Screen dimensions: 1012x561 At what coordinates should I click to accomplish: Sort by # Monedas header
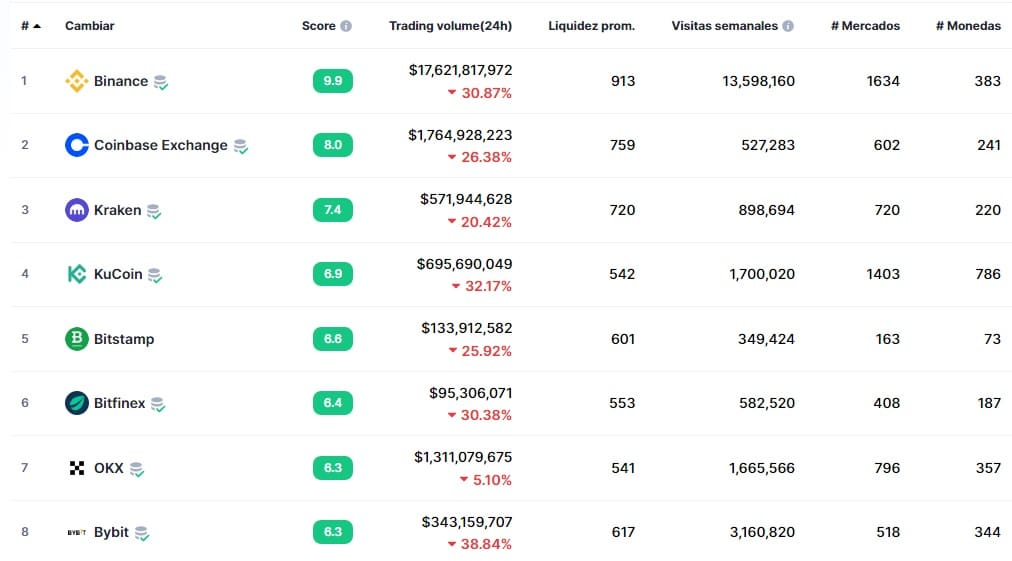coord(969,26)
